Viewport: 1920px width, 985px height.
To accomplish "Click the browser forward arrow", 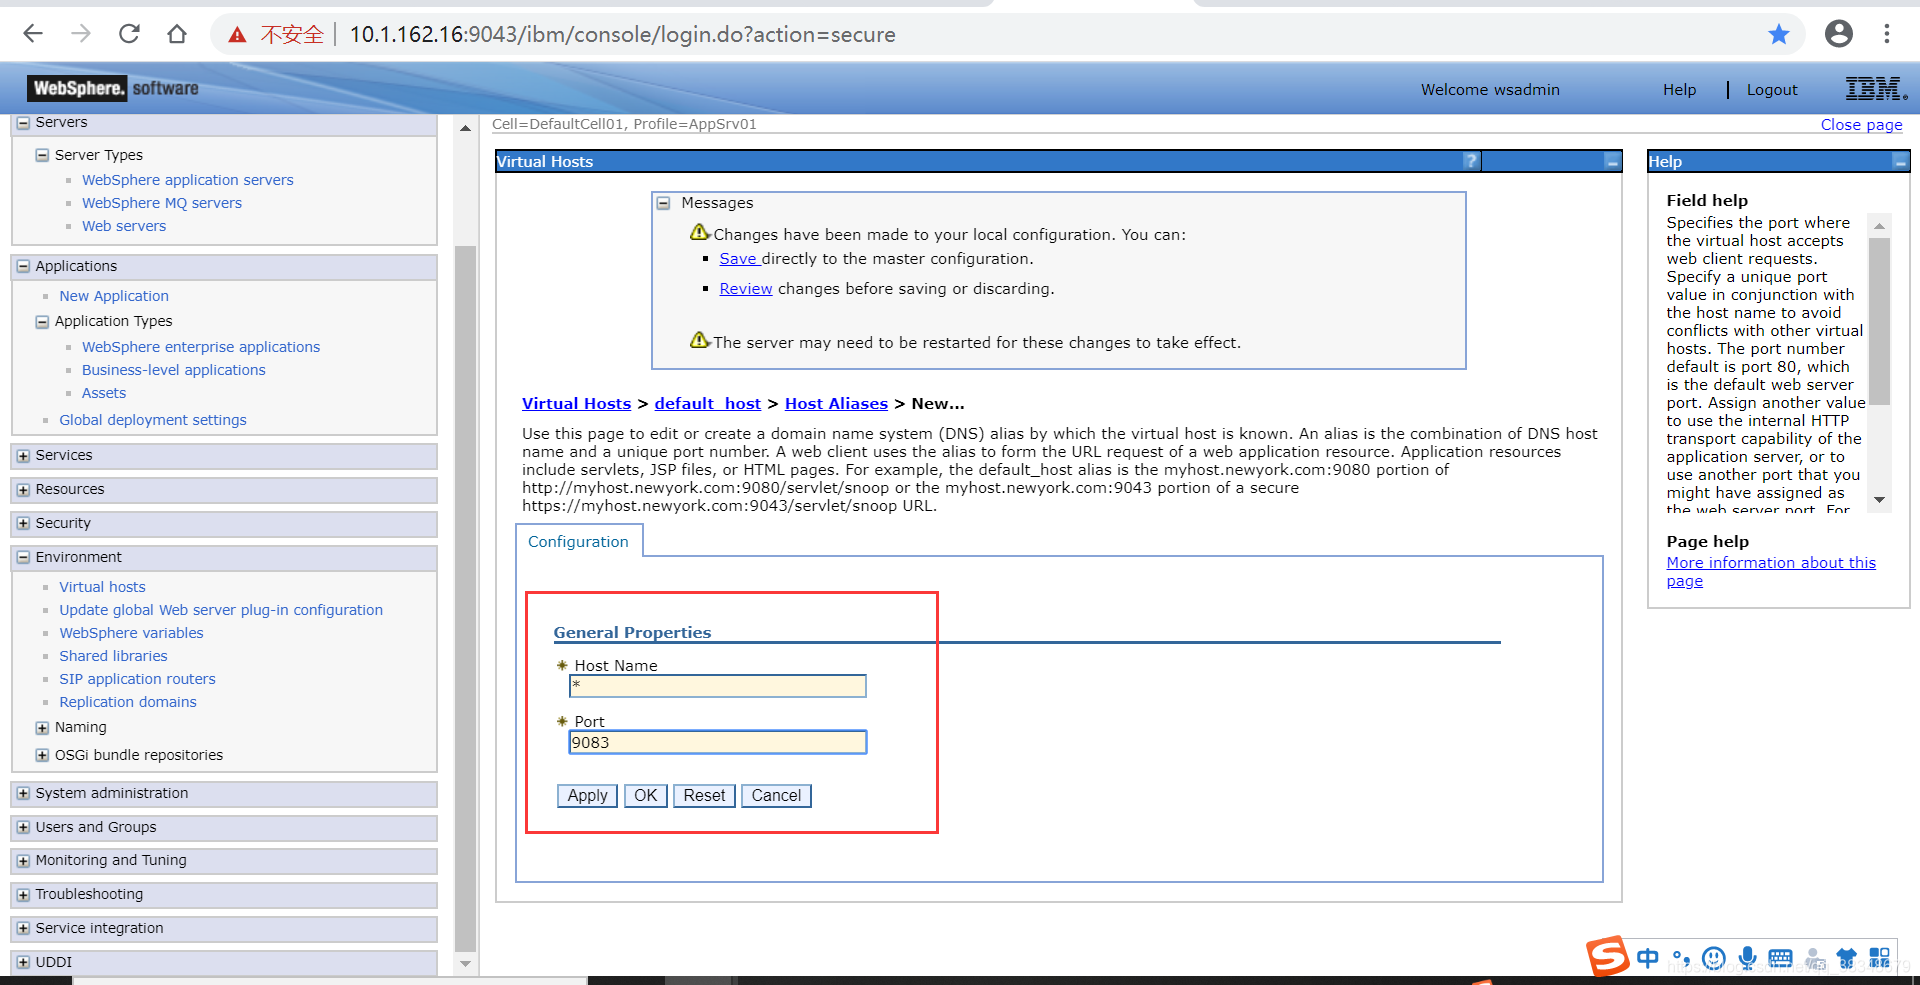I will pos(81,34).
